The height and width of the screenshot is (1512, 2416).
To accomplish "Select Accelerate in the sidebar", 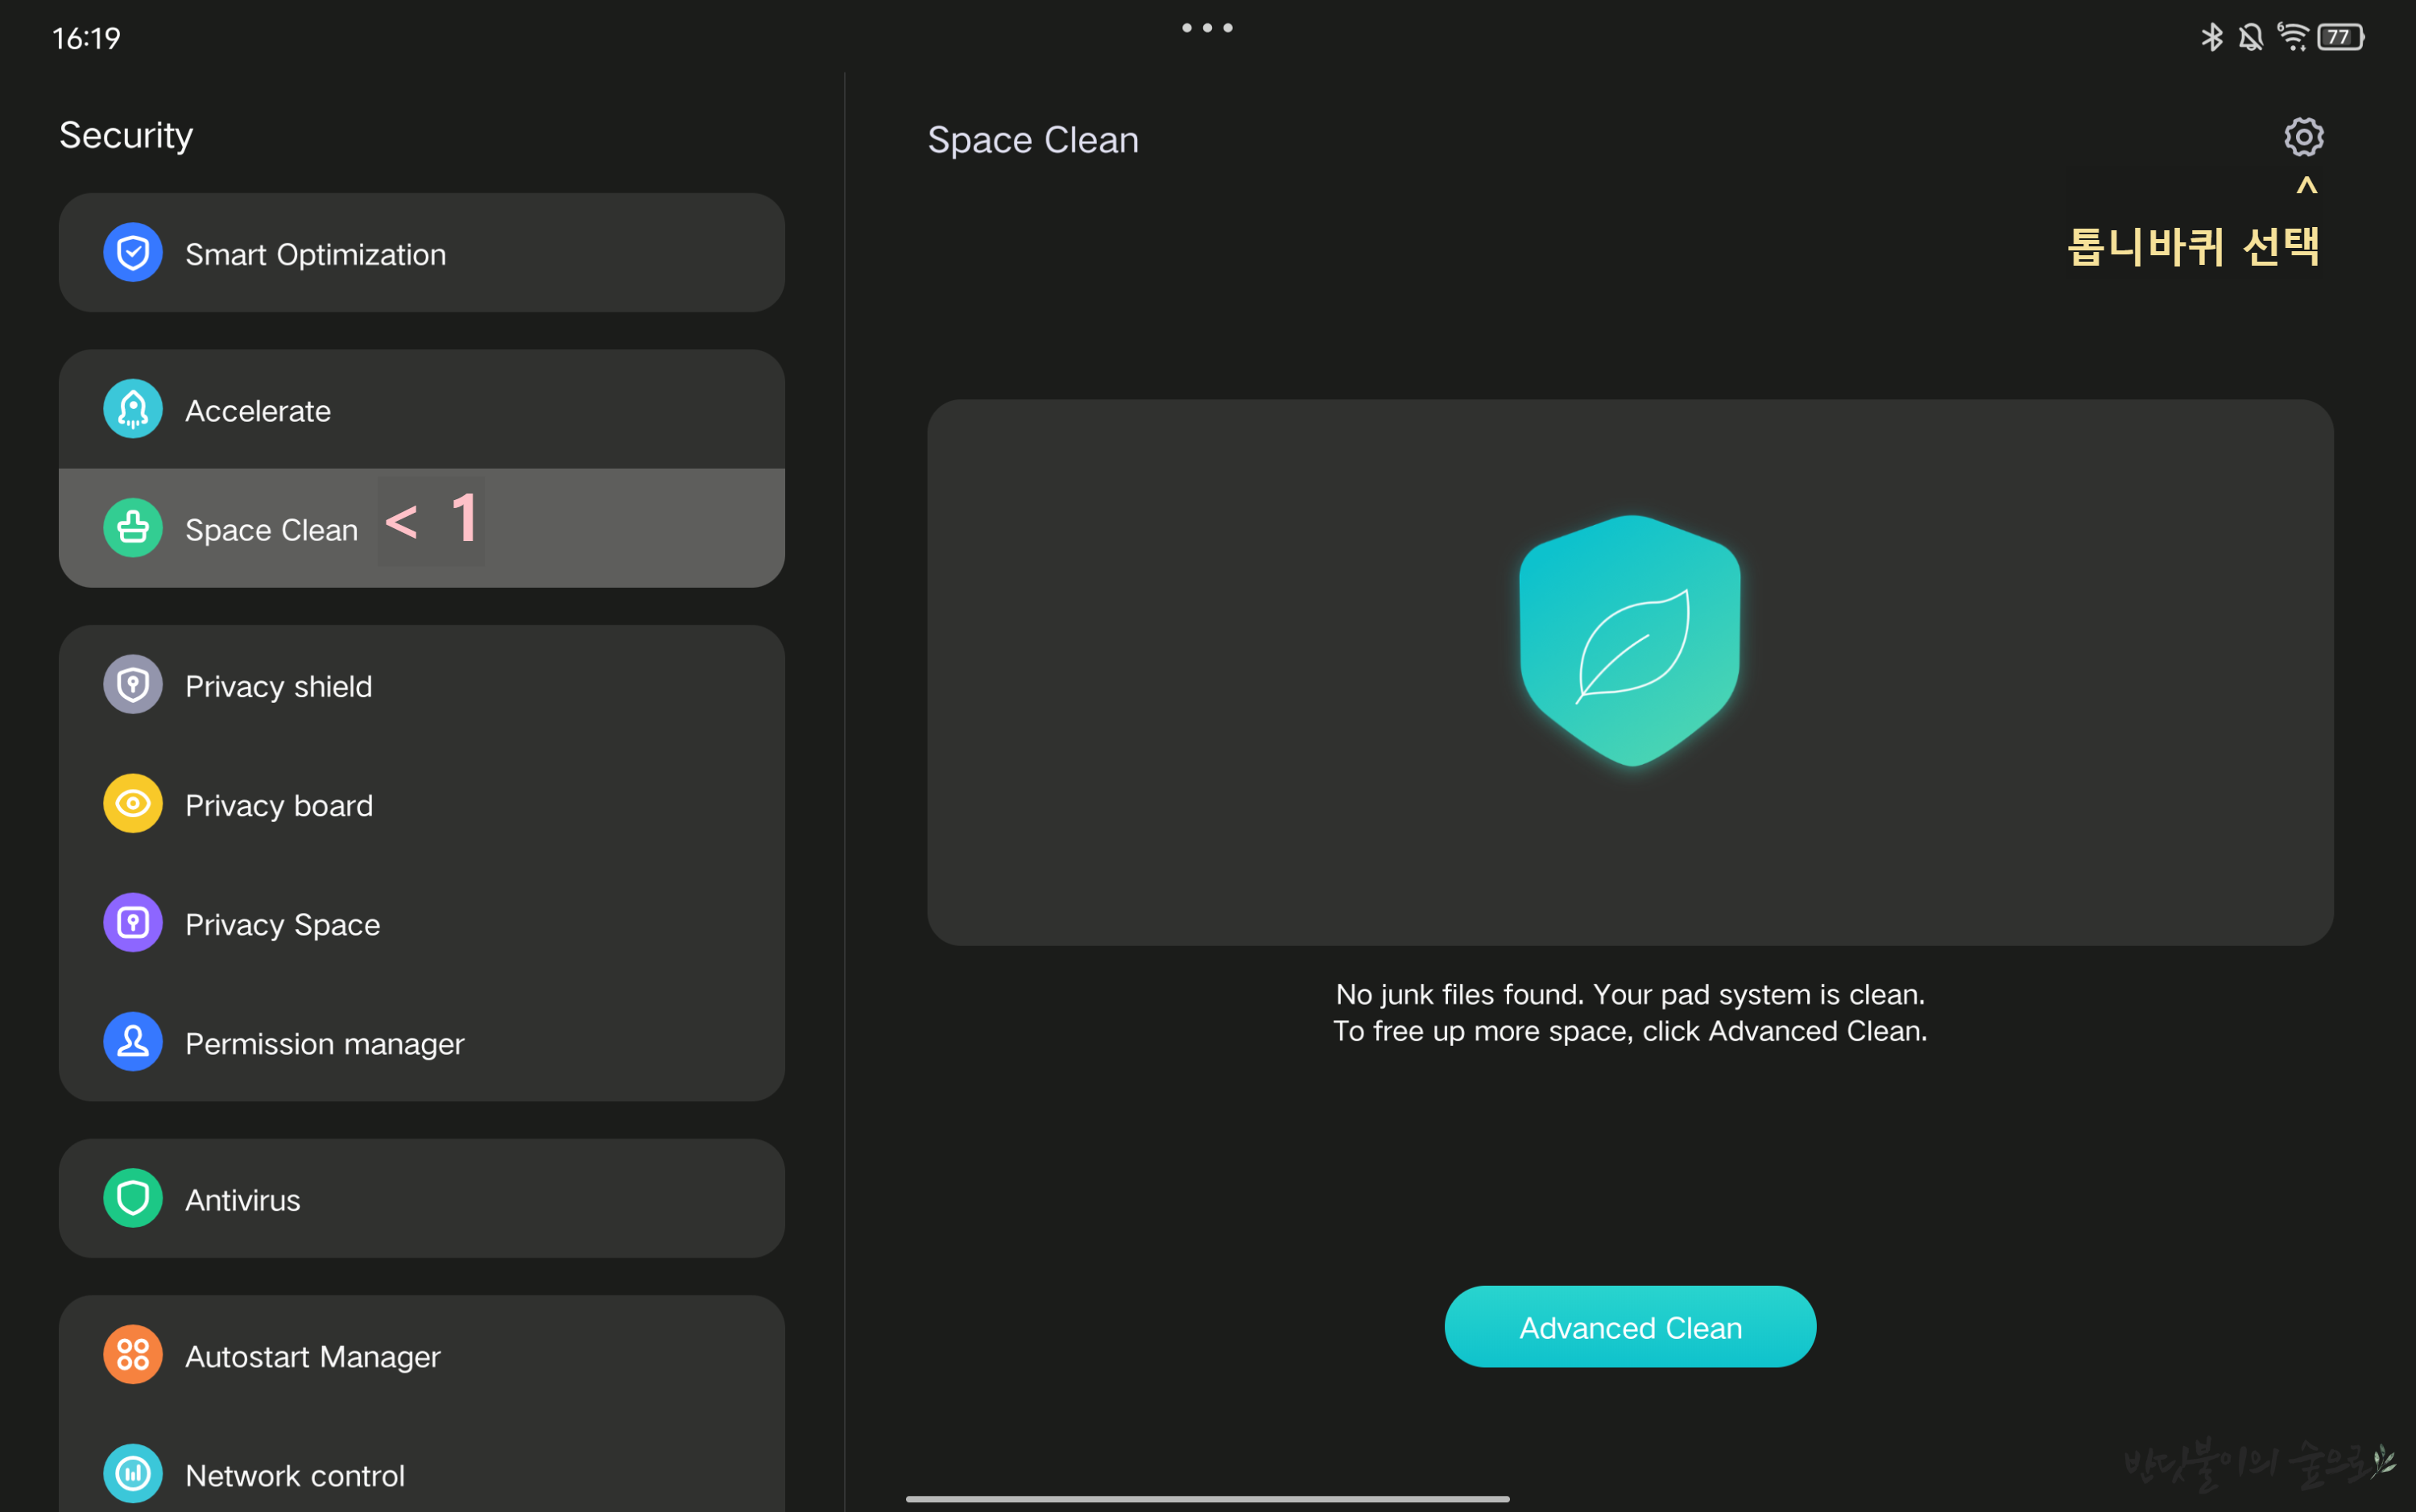I will coord(420,409).
